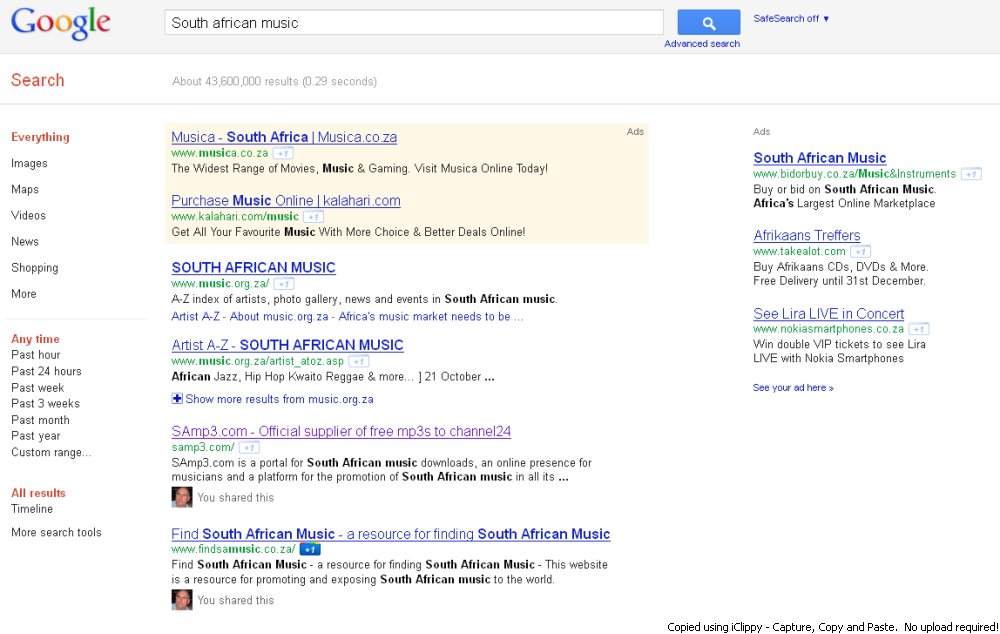Open Artist A-Z - SOUTH AFRICAN MUSIC result

point(287,345)
